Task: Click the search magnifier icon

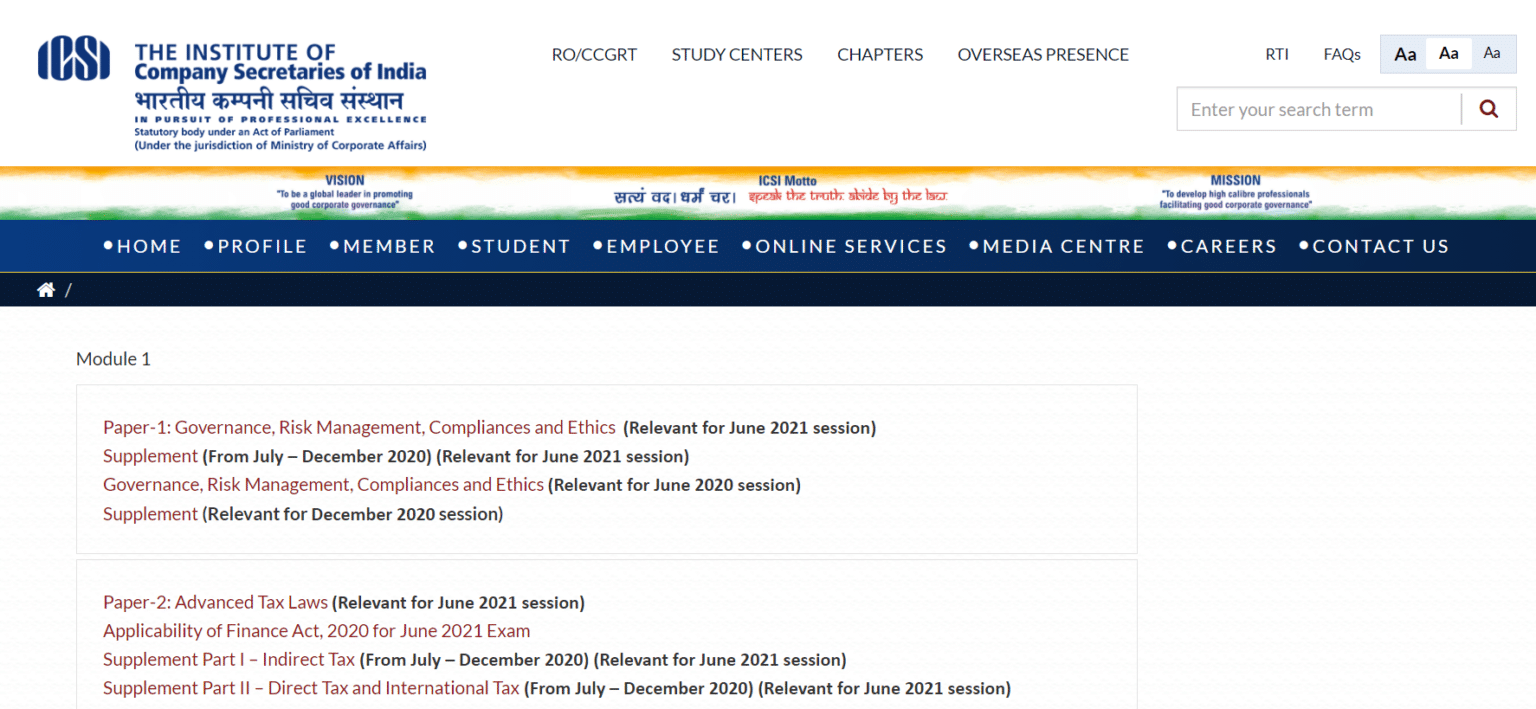Action: click(x=1488, y=109)
